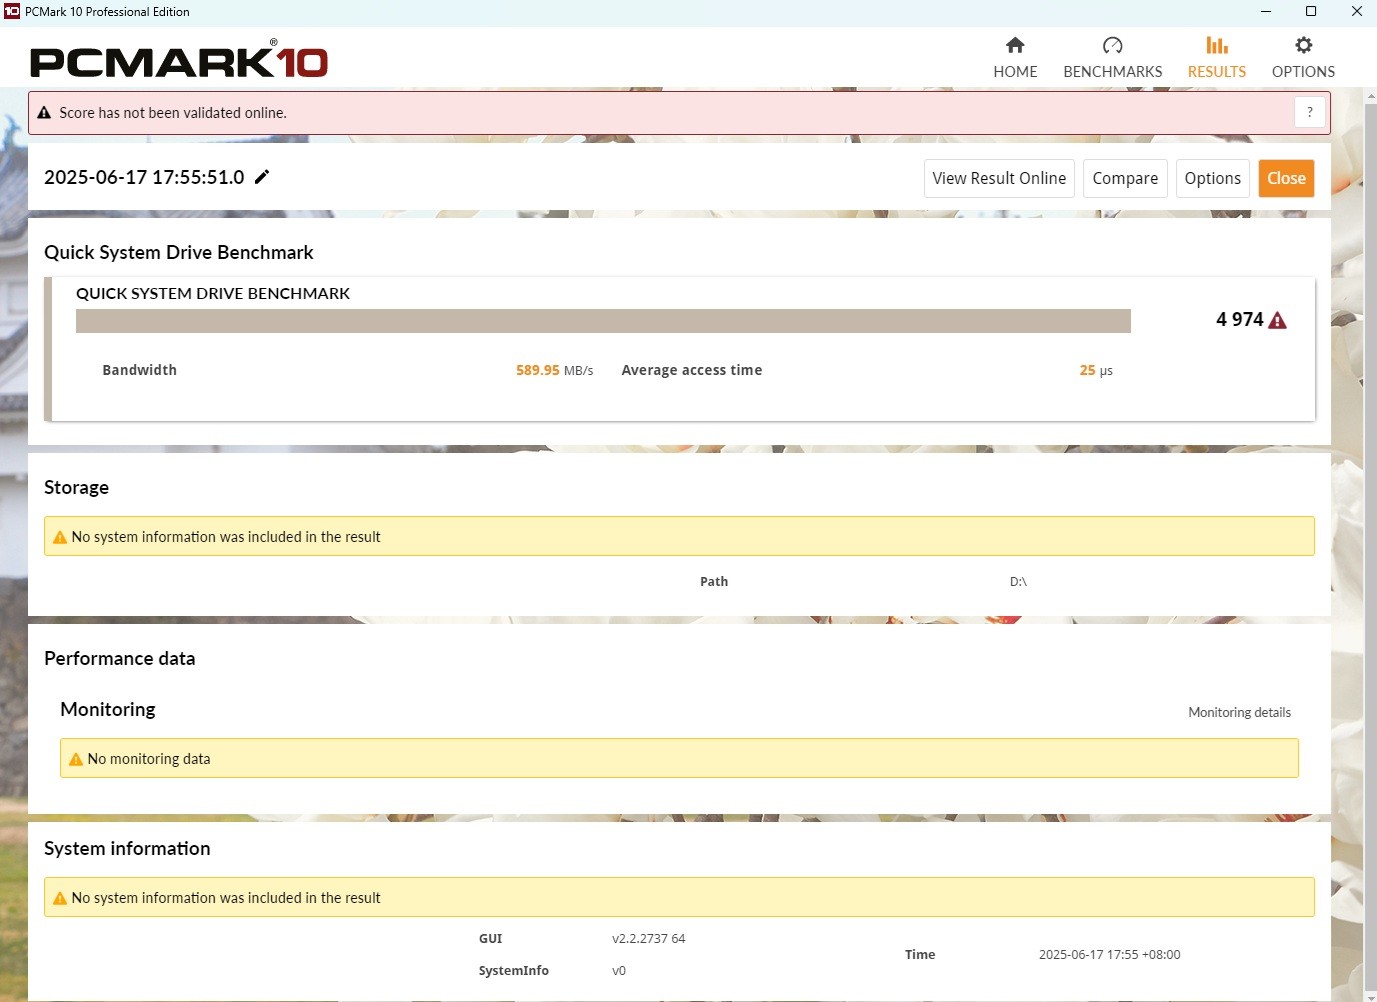Click the benchmark score bar

tap(603, 321)
